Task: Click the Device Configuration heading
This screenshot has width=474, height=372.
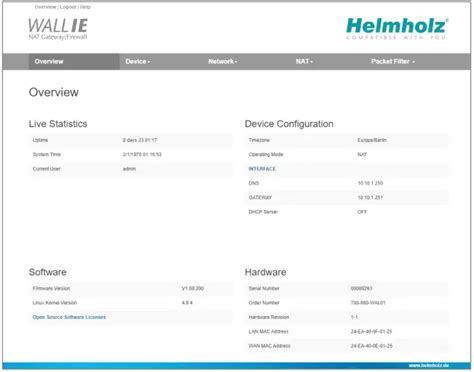Action: (x=289, y=124)
